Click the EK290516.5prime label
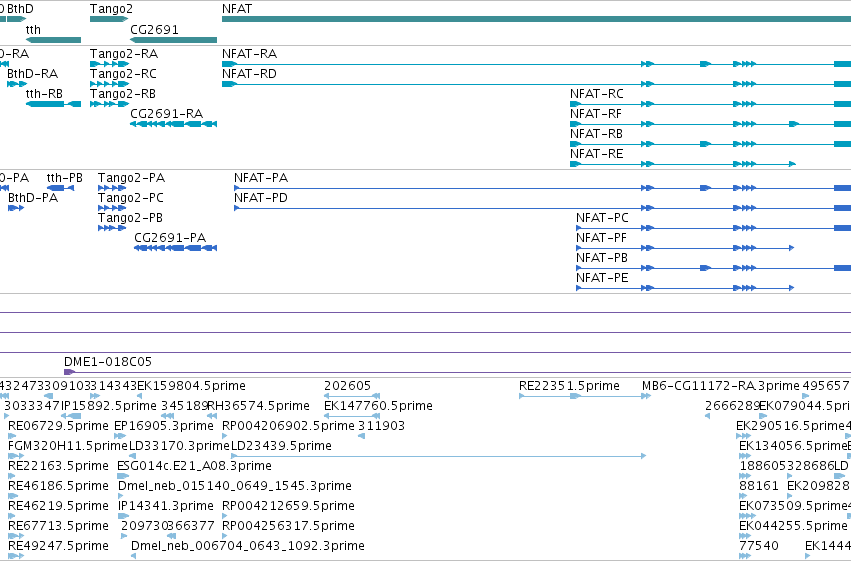The width and height of the screenshot is (851, 561). tap(791, 426)
